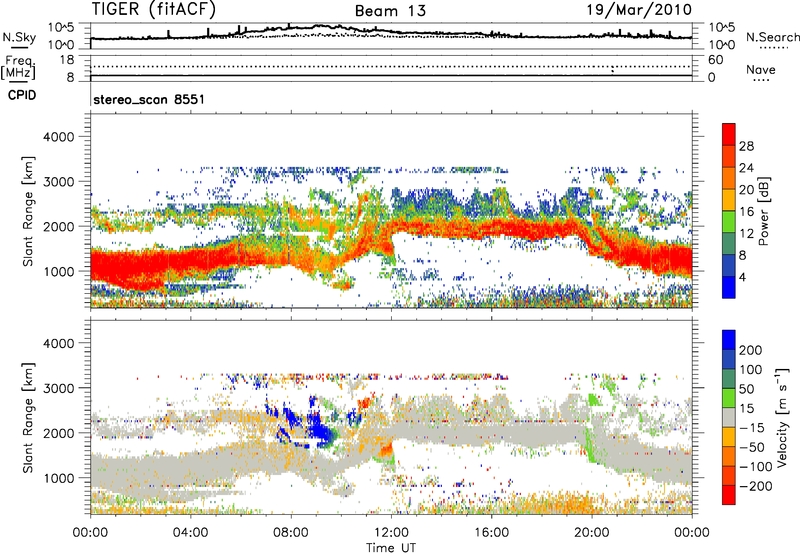The width and height of the screenshot is (800, 554).
Task: Click the 'Velocity [m s-1]' color bar label
Action: 782,417
